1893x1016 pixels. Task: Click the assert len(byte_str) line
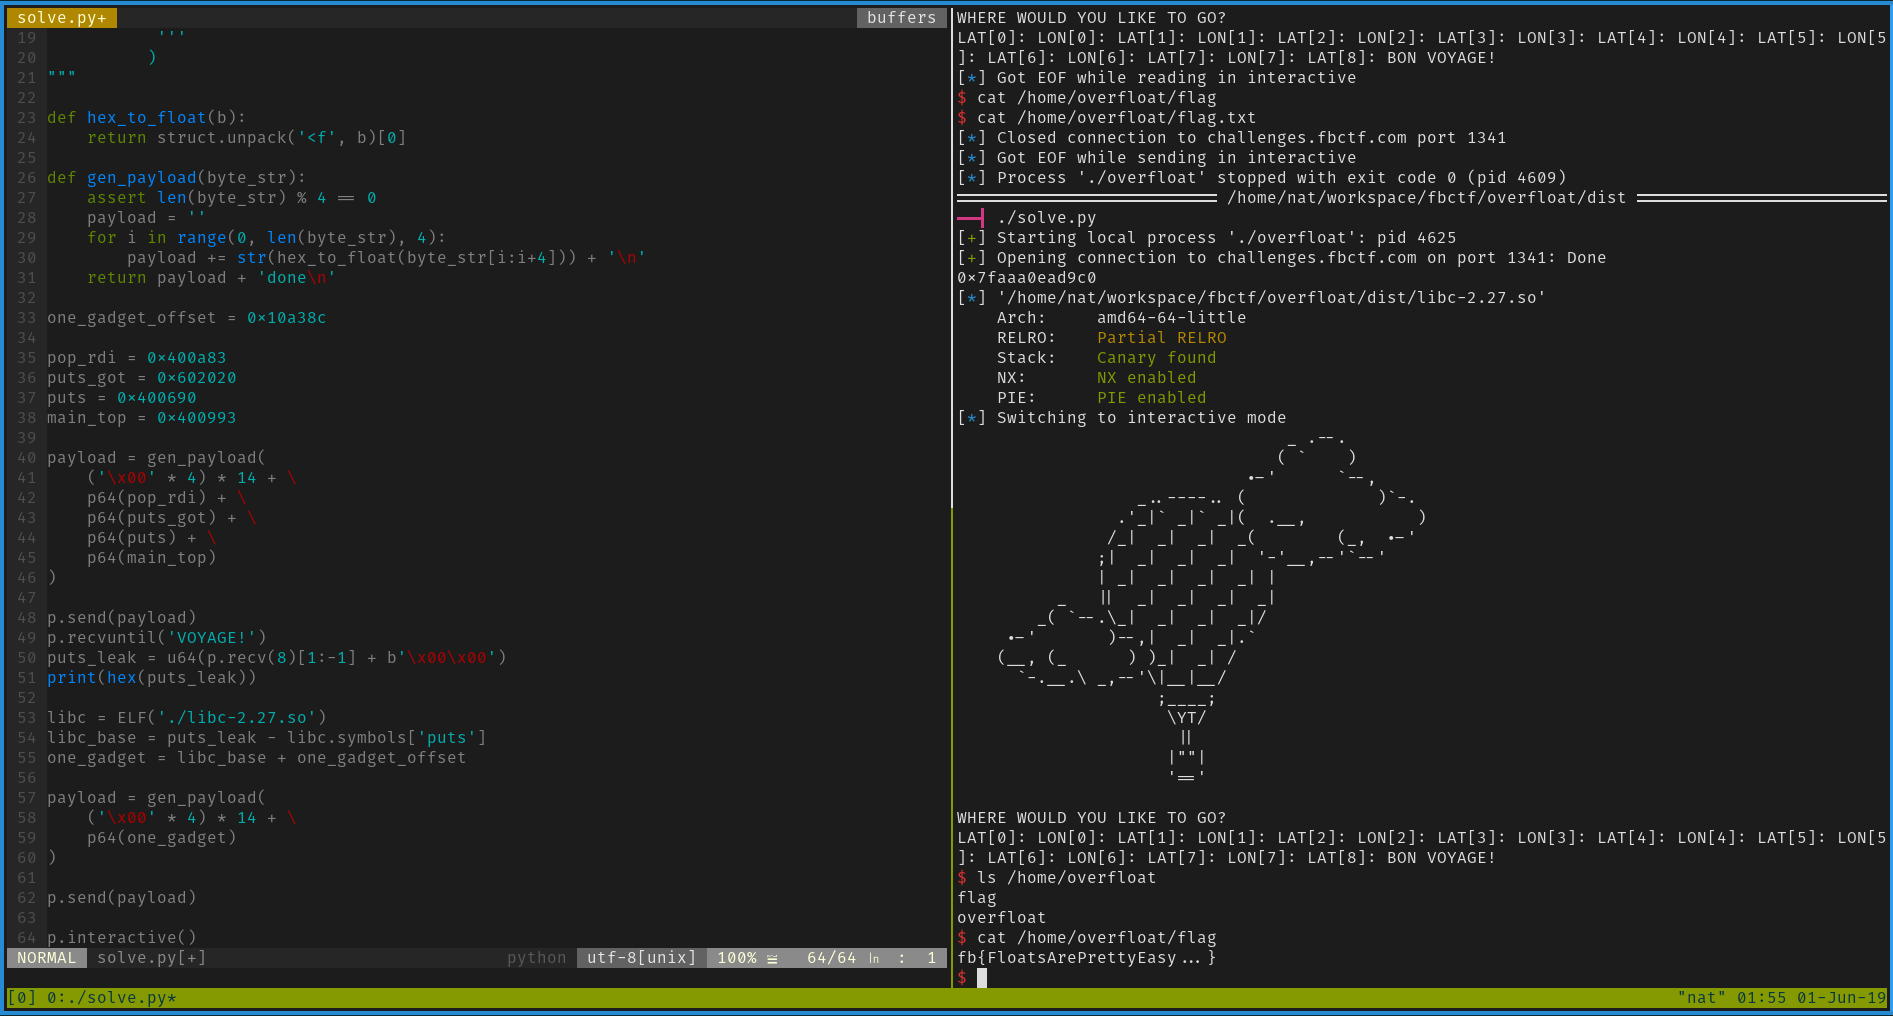coord(231,198)
